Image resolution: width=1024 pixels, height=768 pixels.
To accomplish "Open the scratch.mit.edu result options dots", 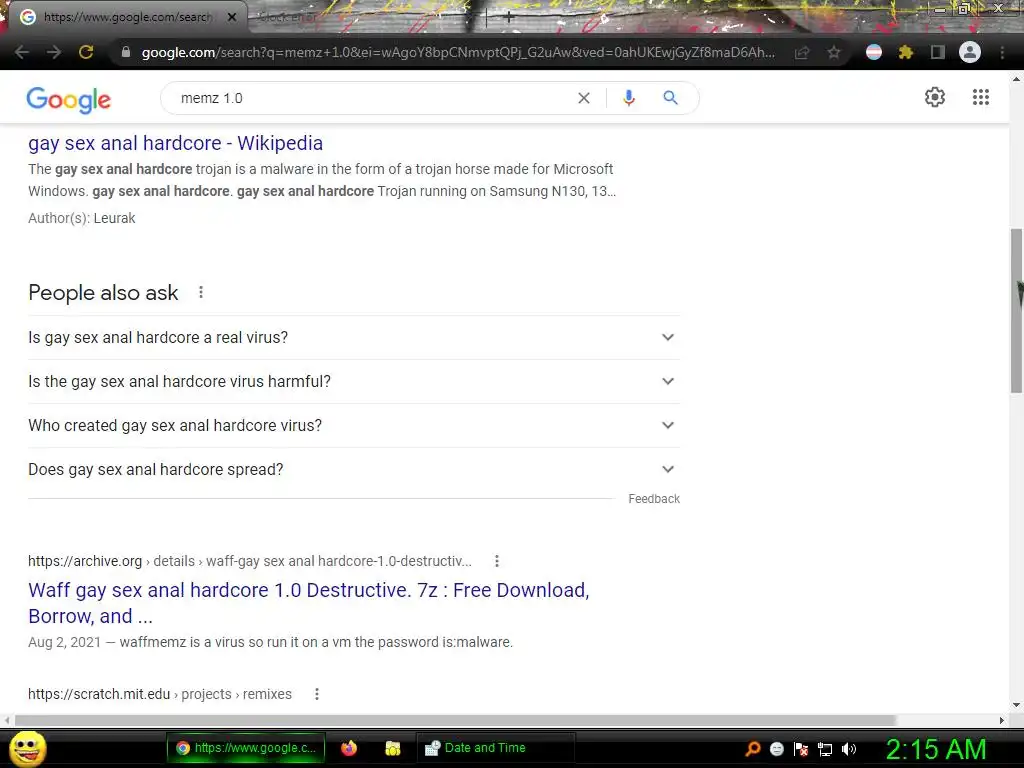I will 317,694.
